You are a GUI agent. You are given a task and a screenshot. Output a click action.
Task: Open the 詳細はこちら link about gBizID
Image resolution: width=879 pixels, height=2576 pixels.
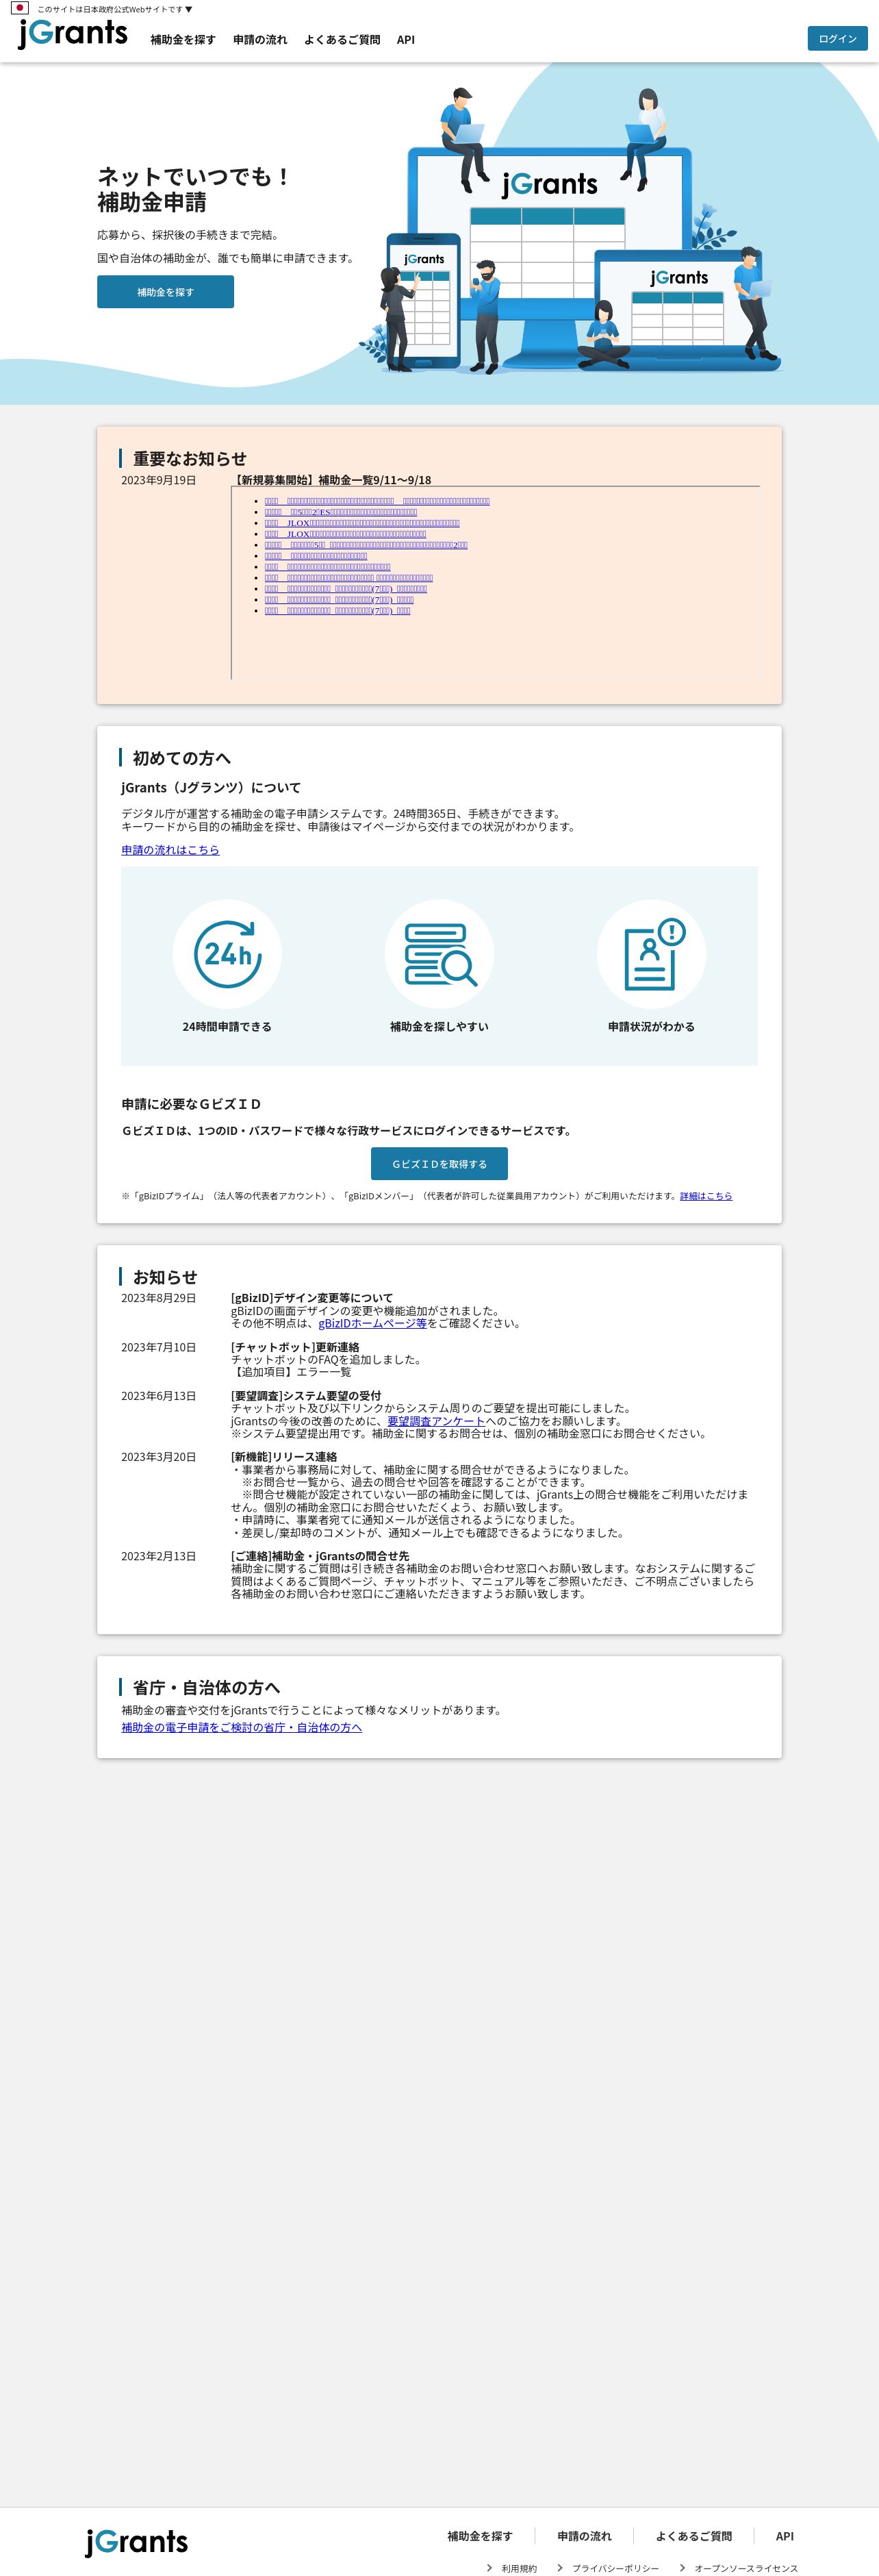tap(706, 1196)
